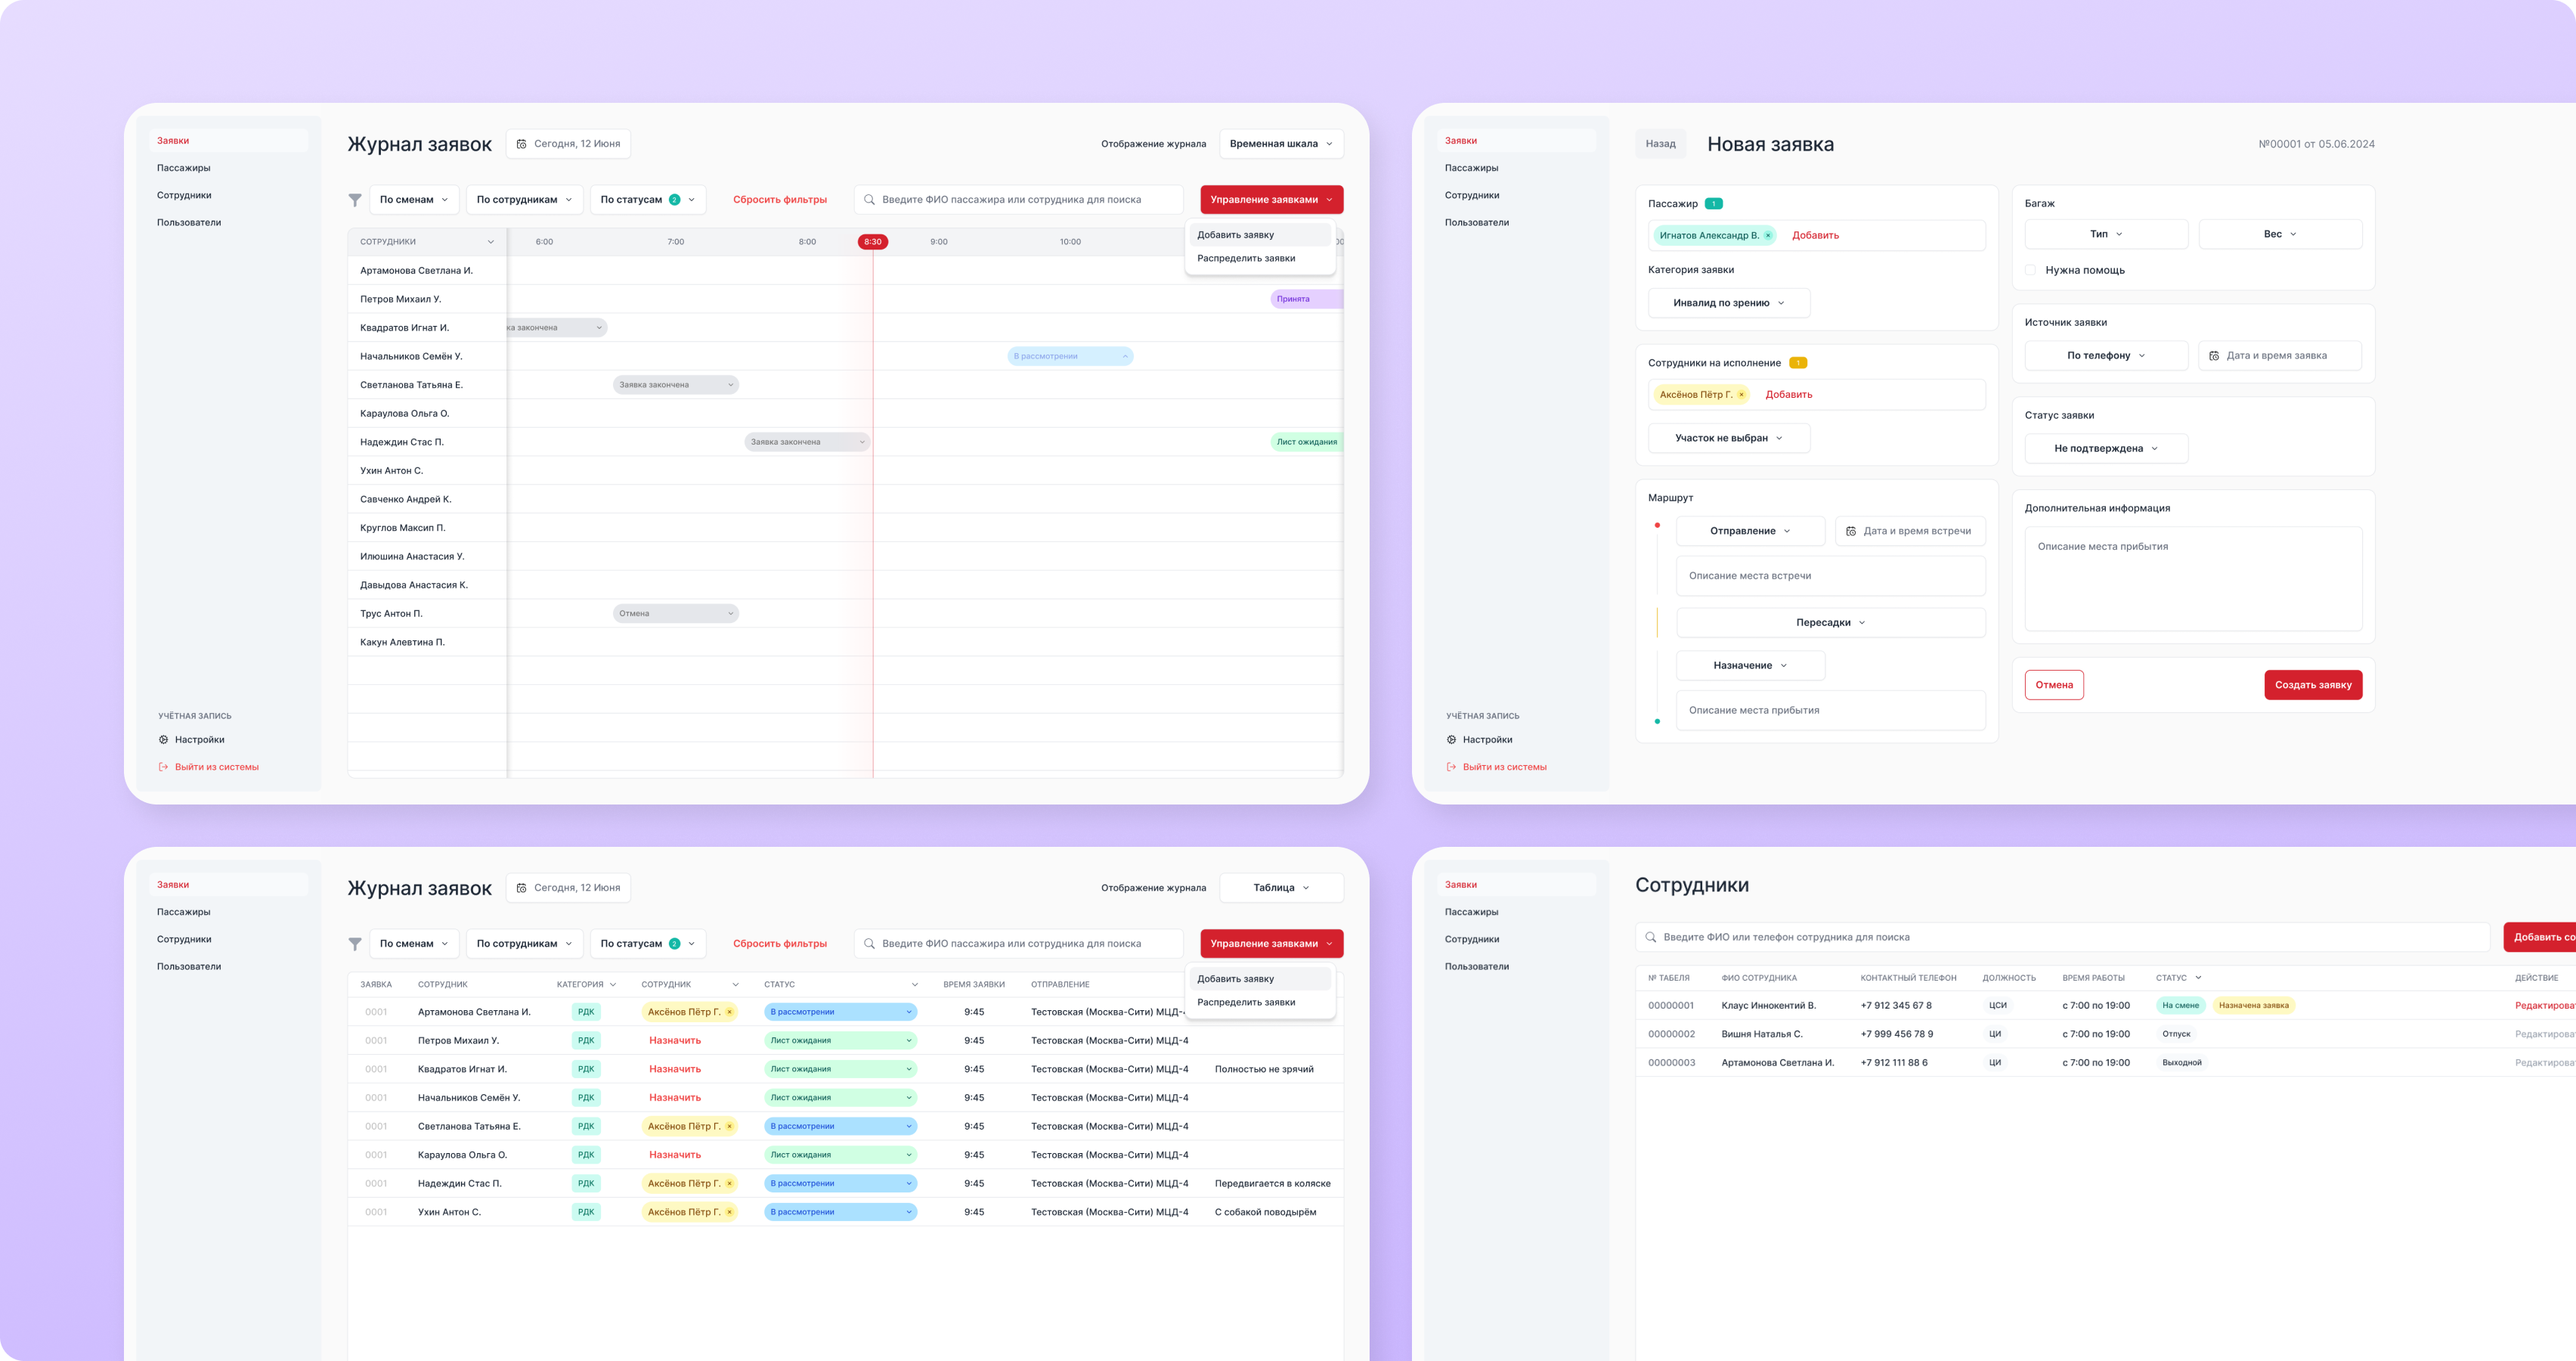This screenshot has height=1361, width=2576.
Task: Click the 8:30 current time marker
Action: point(873,242)
